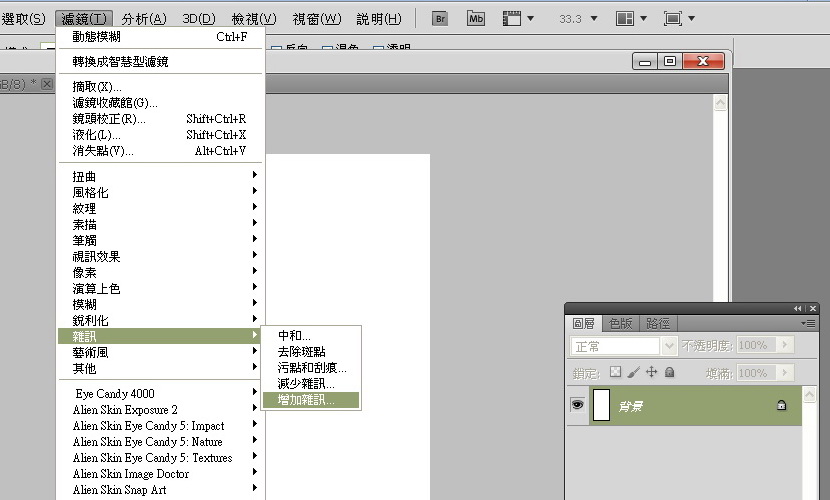Open 消失點(V)... filter

159,151
